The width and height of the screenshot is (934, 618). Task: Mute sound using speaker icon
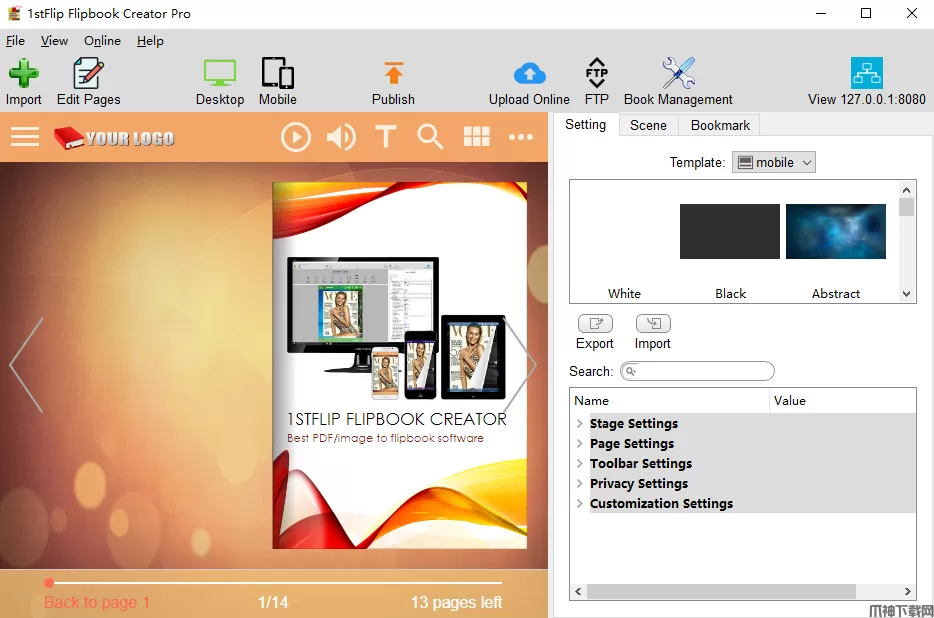tap(341, 137)
